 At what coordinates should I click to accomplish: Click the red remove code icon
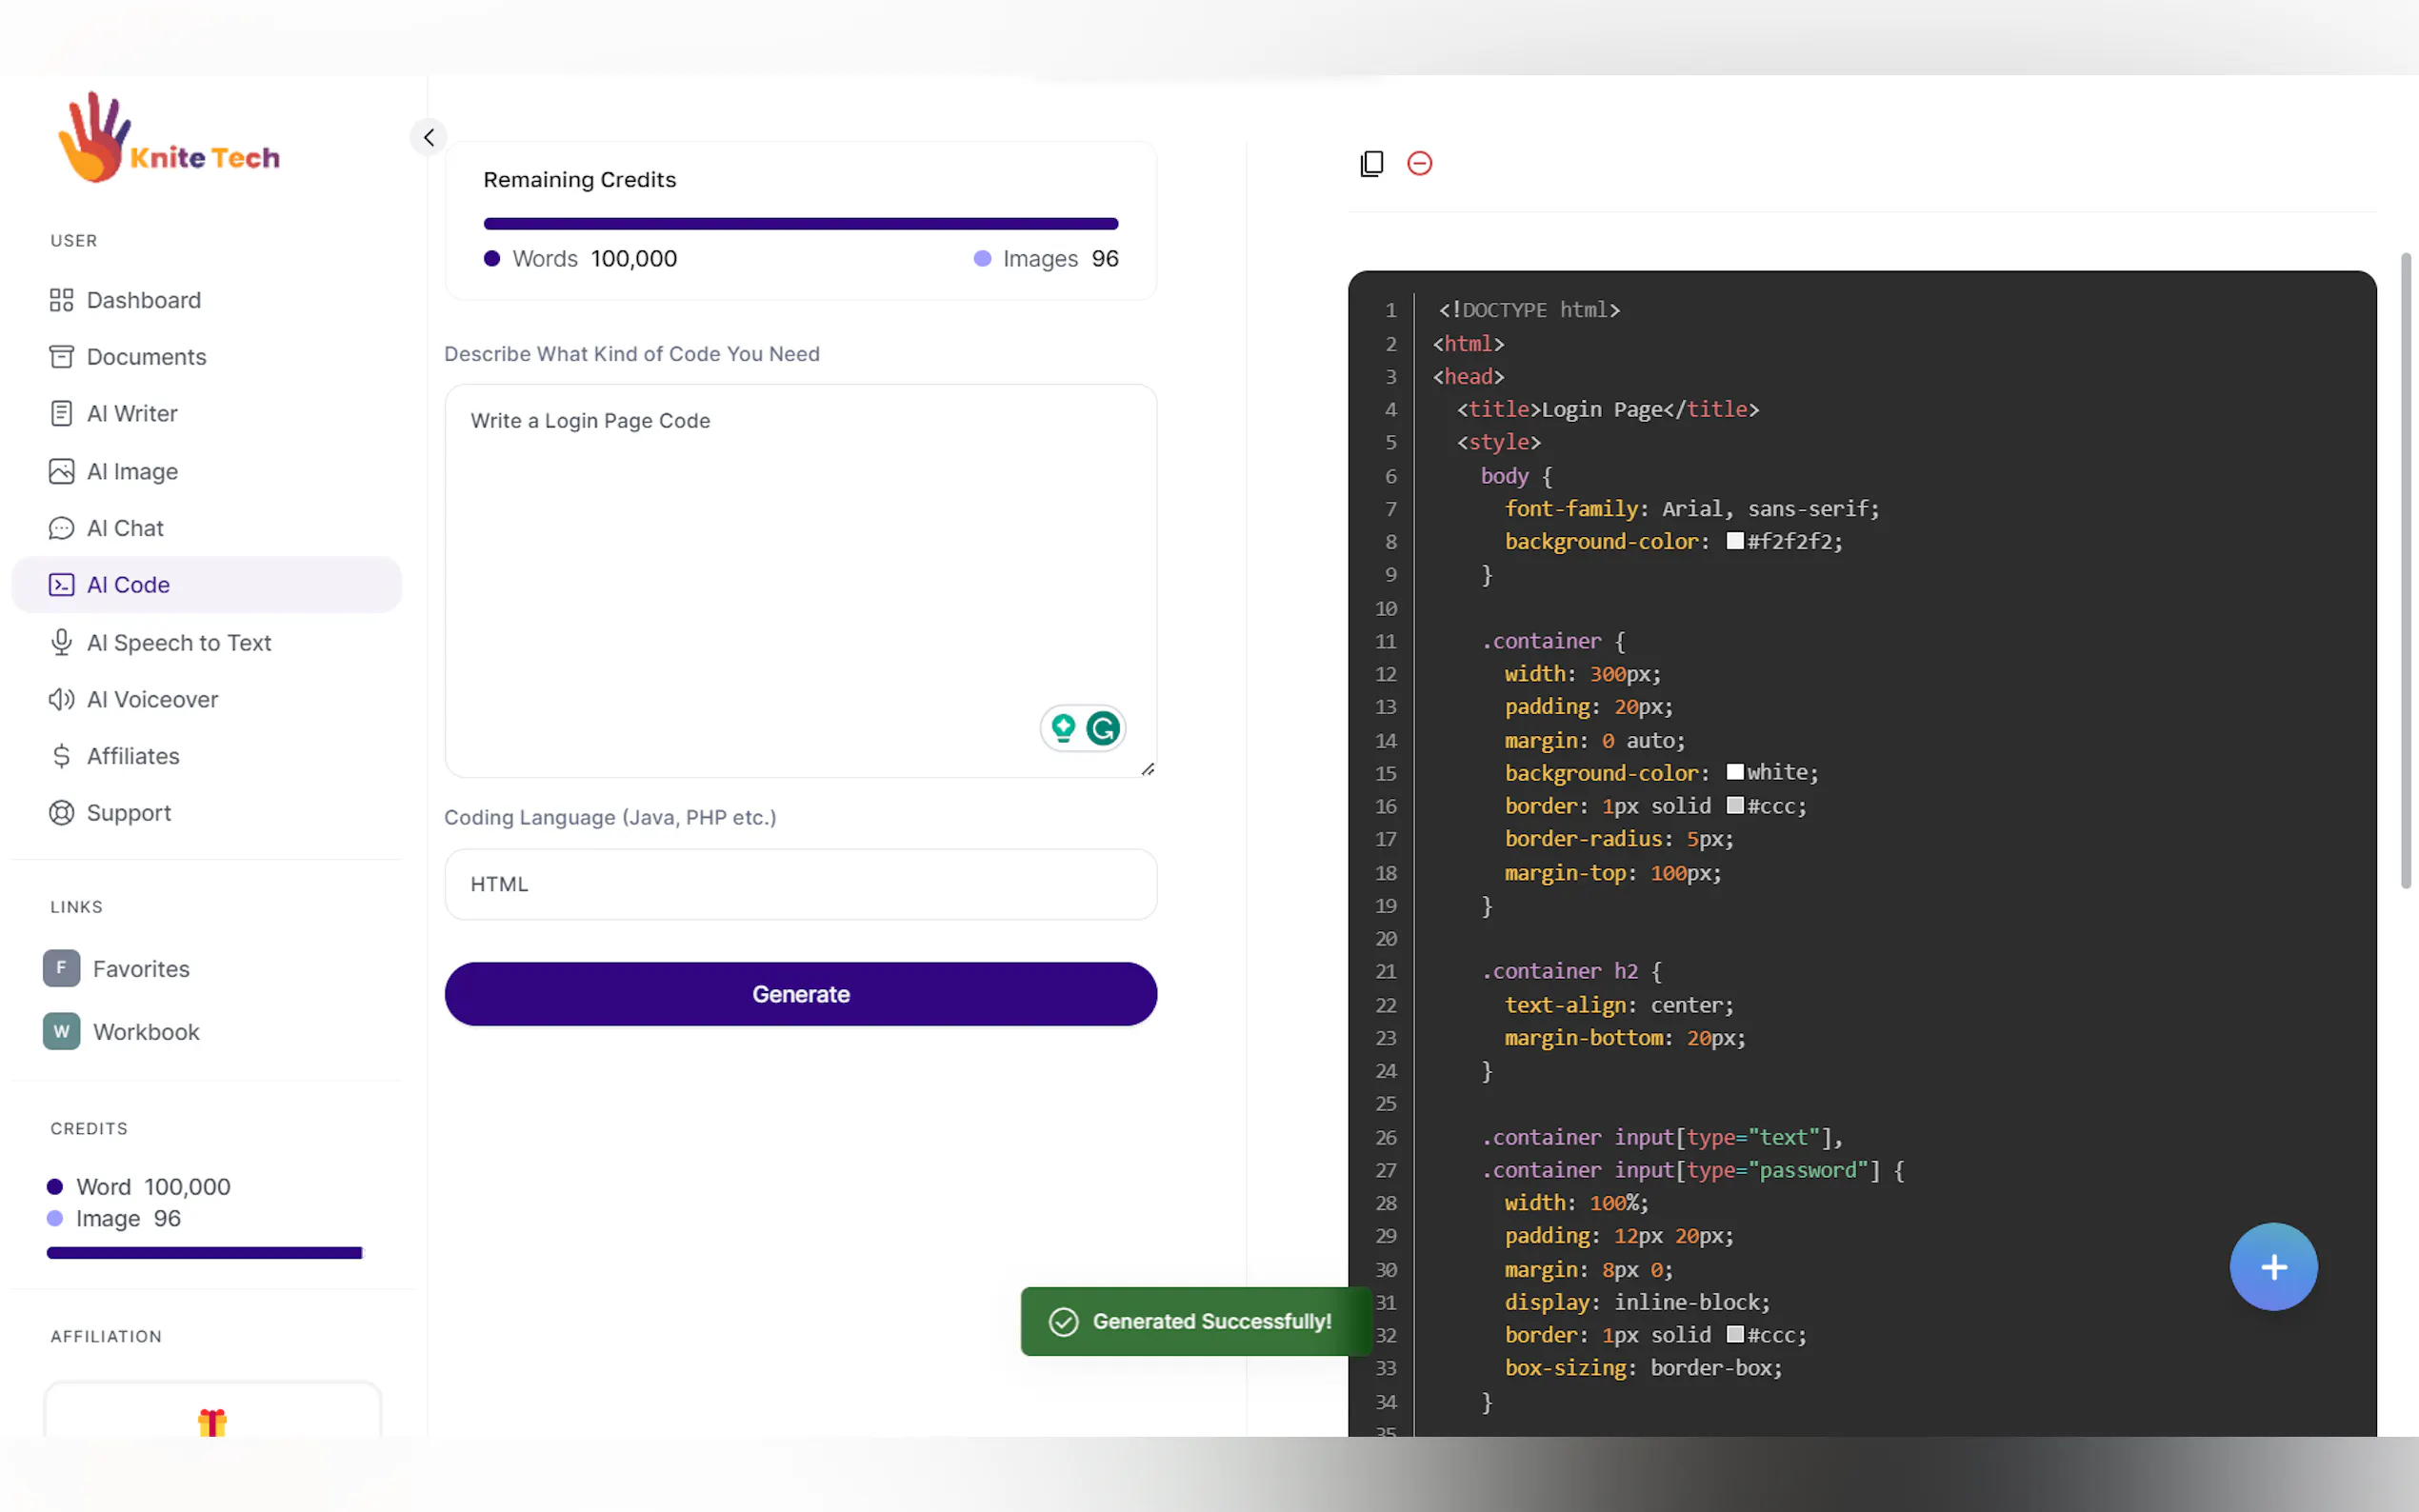coord(1419,163)
